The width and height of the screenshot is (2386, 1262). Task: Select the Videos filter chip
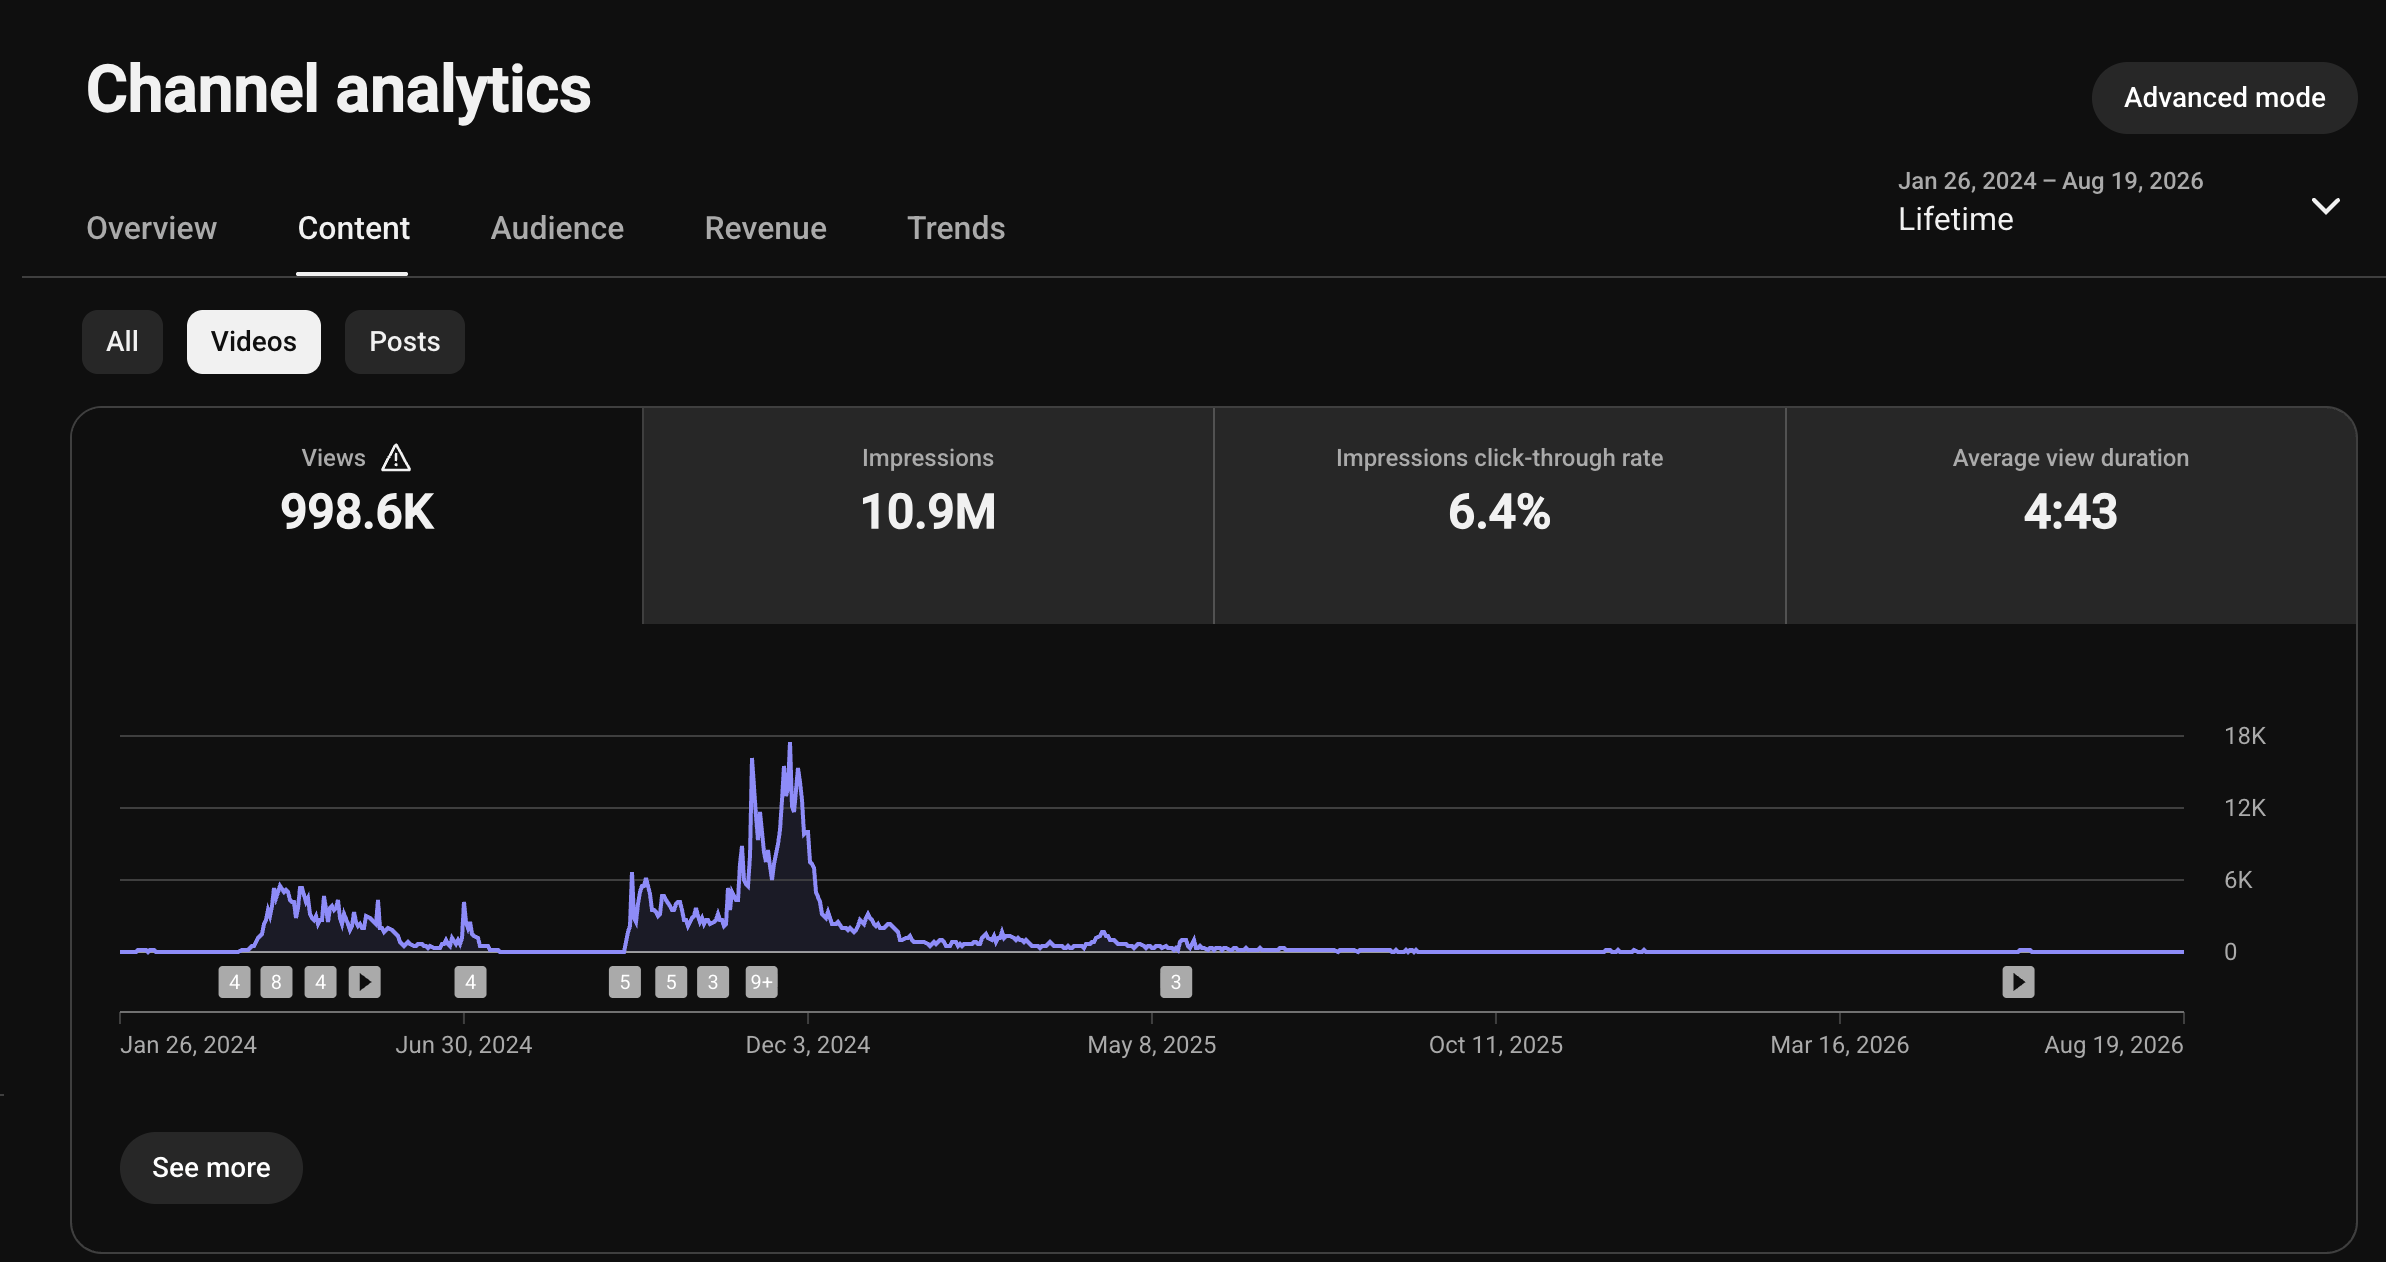pyautogui.click(x=254, y=342)
